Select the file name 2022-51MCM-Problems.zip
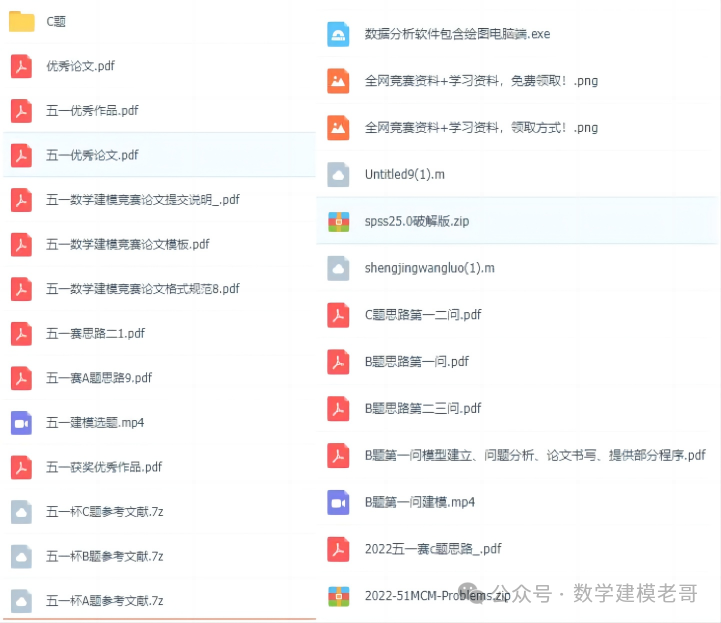 pos(438,596)
